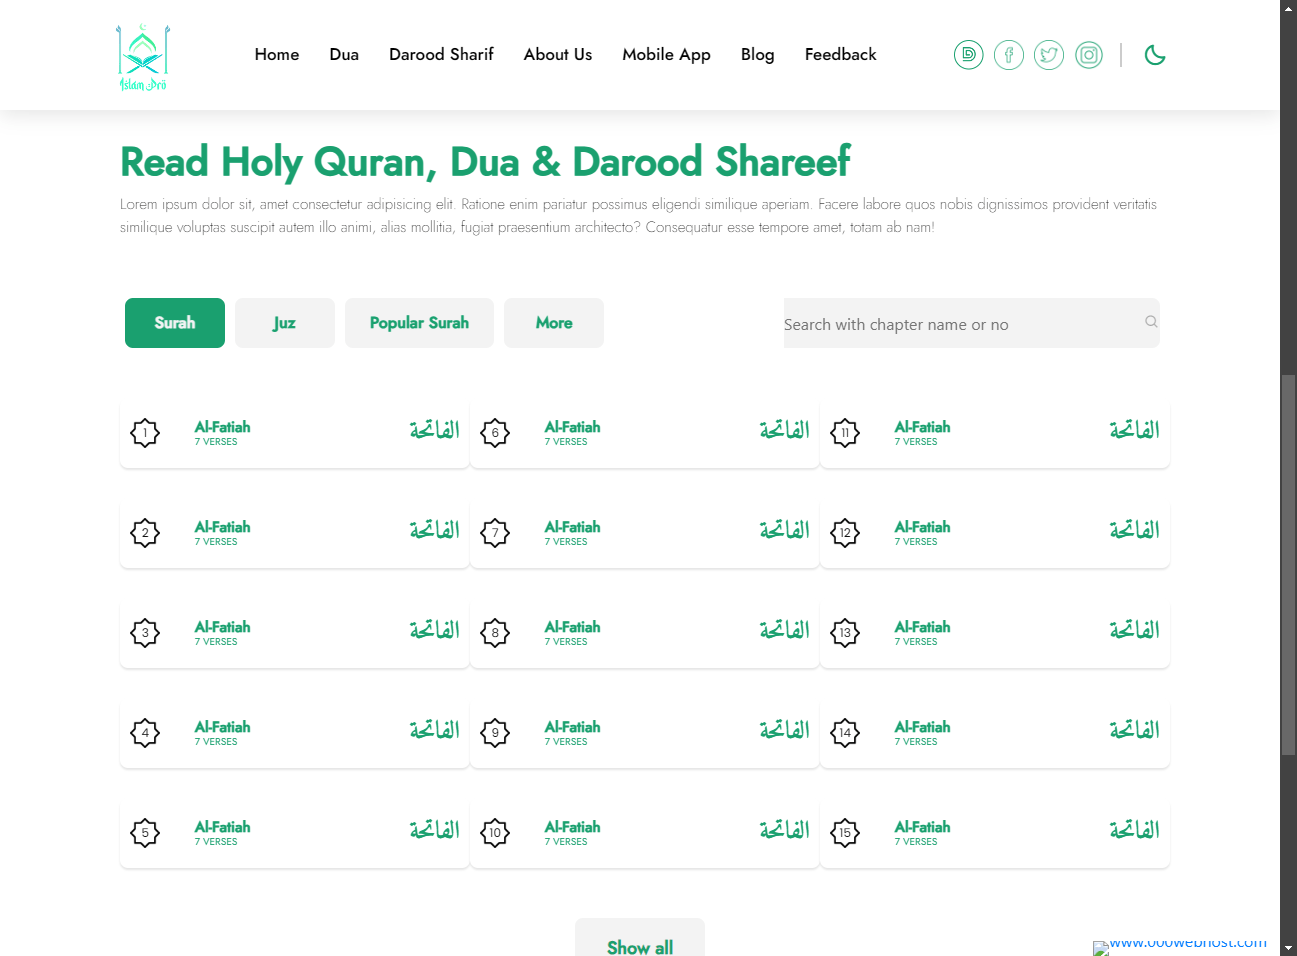The width and height of the screenshot is (1297, 956).
Task: Open the Mobile App menu item
Action: pyautogui.click(x=666, y=55)
